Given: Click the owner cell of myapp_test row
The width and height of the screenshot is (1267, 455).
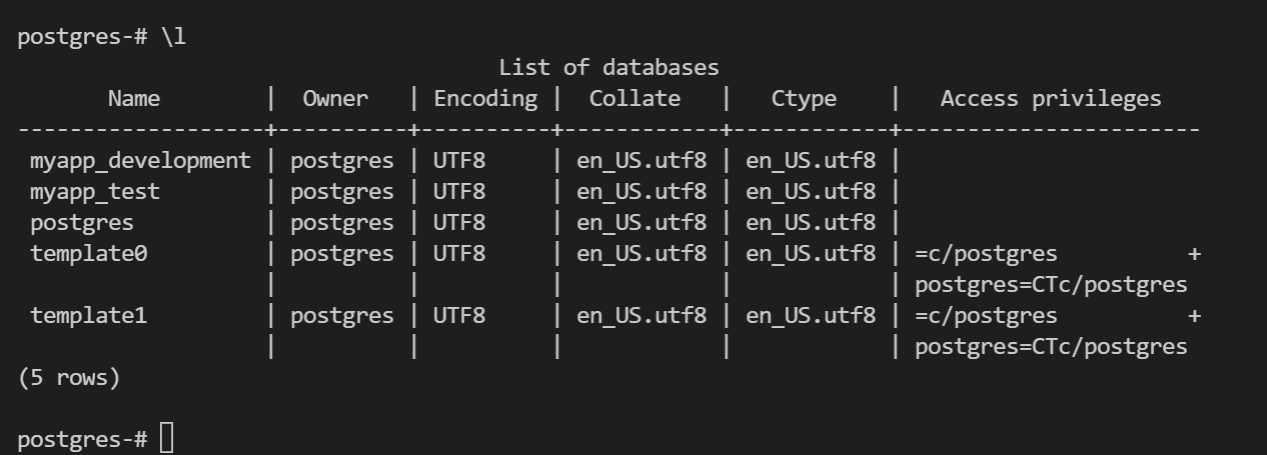Looking at the screenshot, I should (342, 192).
